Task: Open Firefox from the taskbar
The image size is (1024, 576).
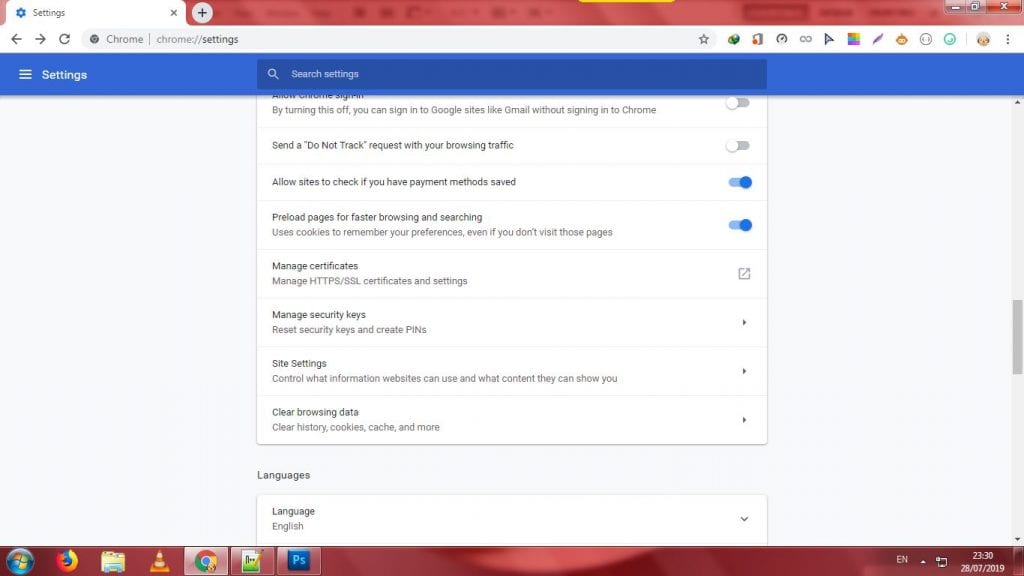Action: click(x=68, y=560)
